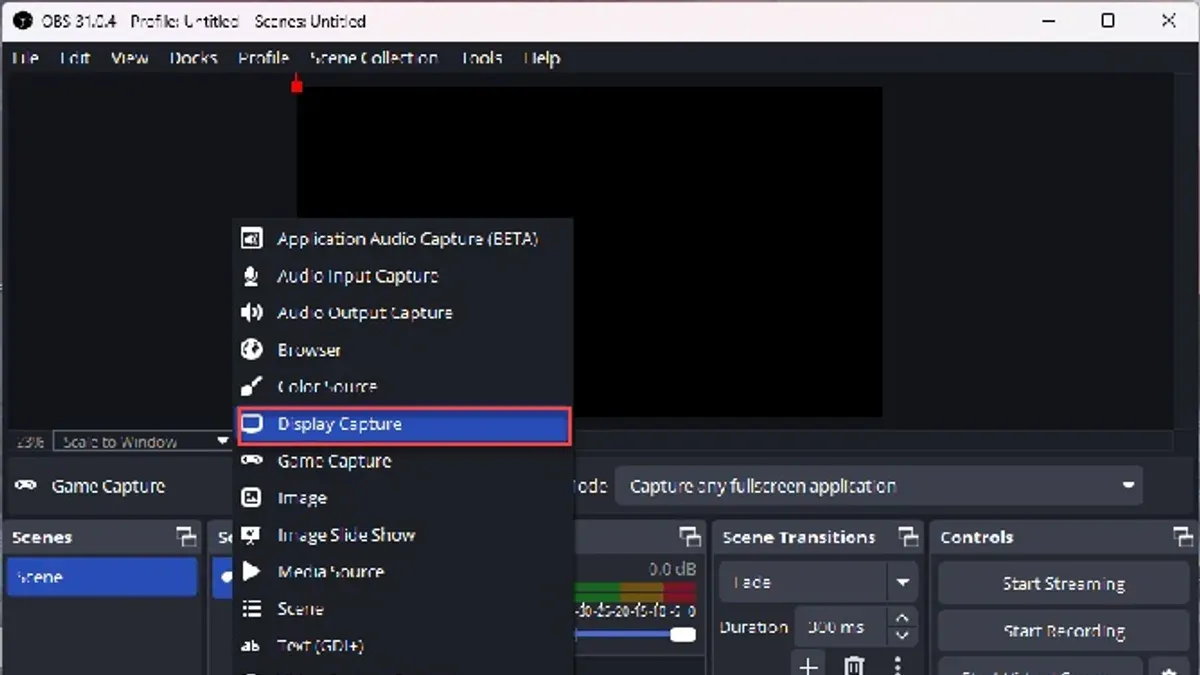Viewport: 1200px width, 675px height.
Task: Click the gamepad icon in the menu's Game Capture row
Action: [x=252, y=461]
